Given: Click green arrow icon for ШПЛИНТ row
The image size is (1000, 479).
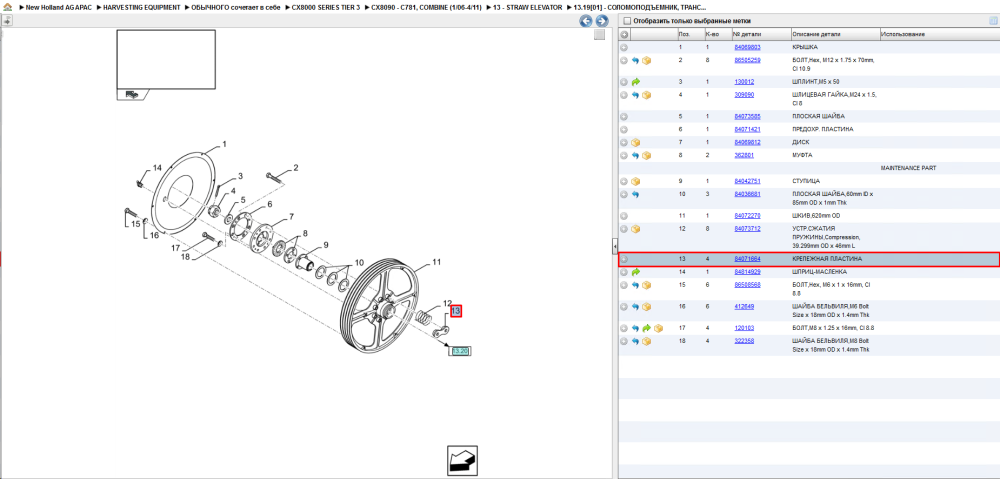Looking at the screenshot, I should [x=635, y=82].
